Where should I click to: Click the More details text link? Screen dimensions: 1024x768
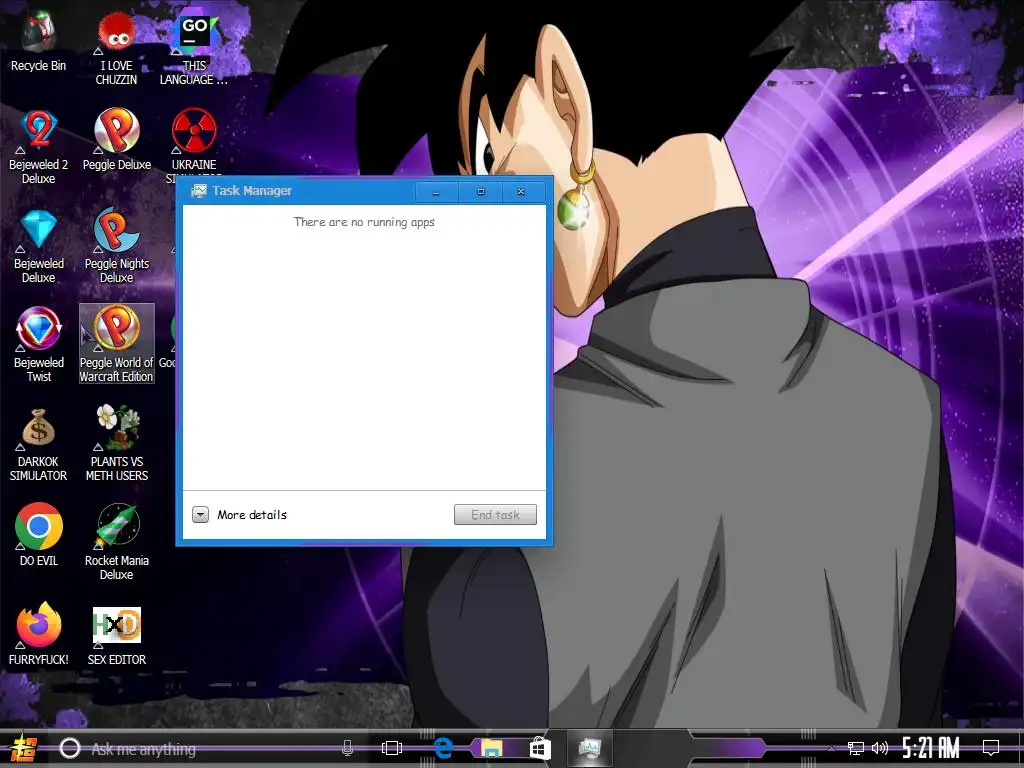252,515
